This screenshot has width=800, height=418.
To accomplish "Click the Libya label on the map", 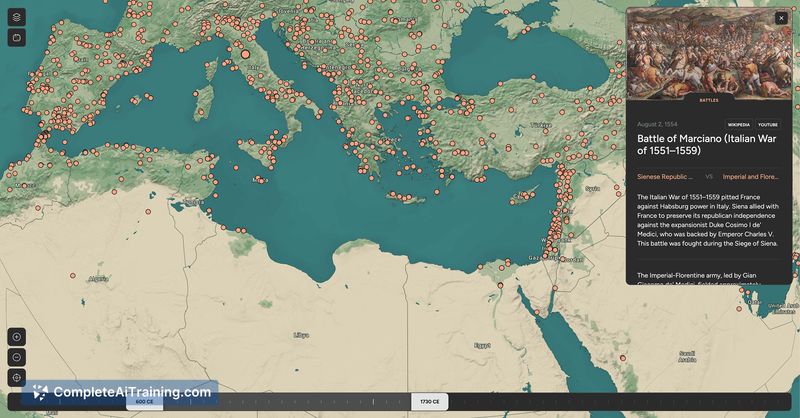I will pyautogui.click(x=300, y=335).
